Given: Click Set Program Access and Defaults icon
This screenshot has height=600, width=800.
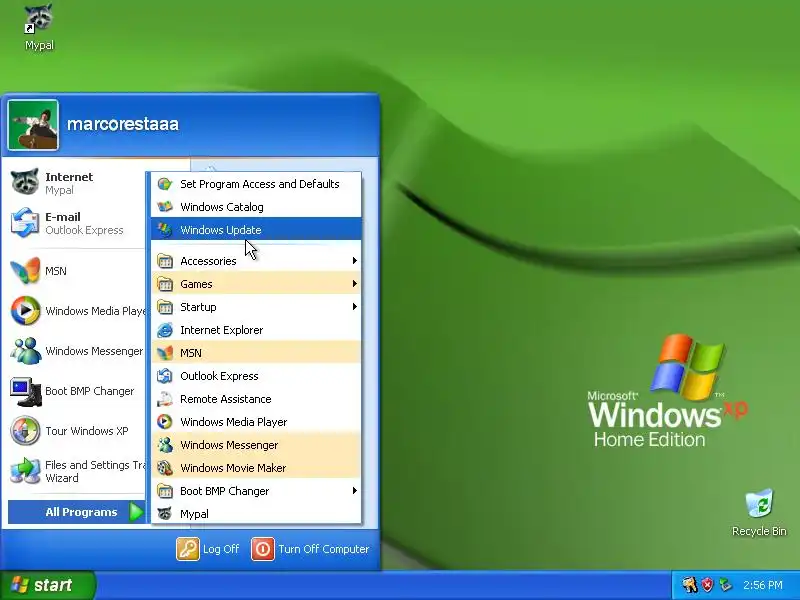Looking at the screenshot, I should point(165,184).
